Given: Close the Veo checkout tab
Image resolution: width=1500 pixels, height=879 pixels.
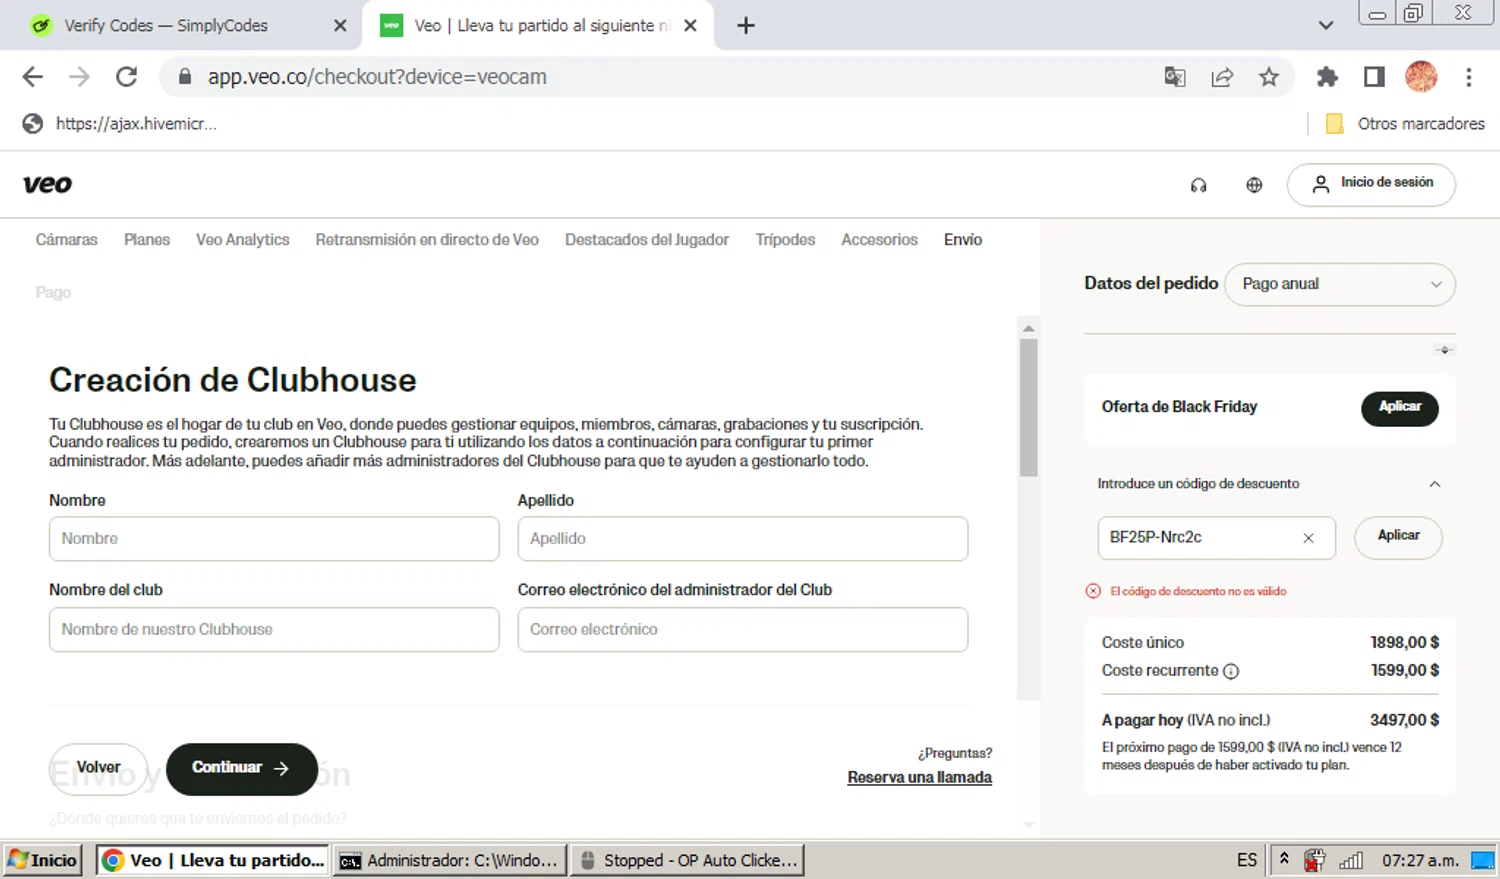Looking at the screenshot, I should [x=690, y=26].
